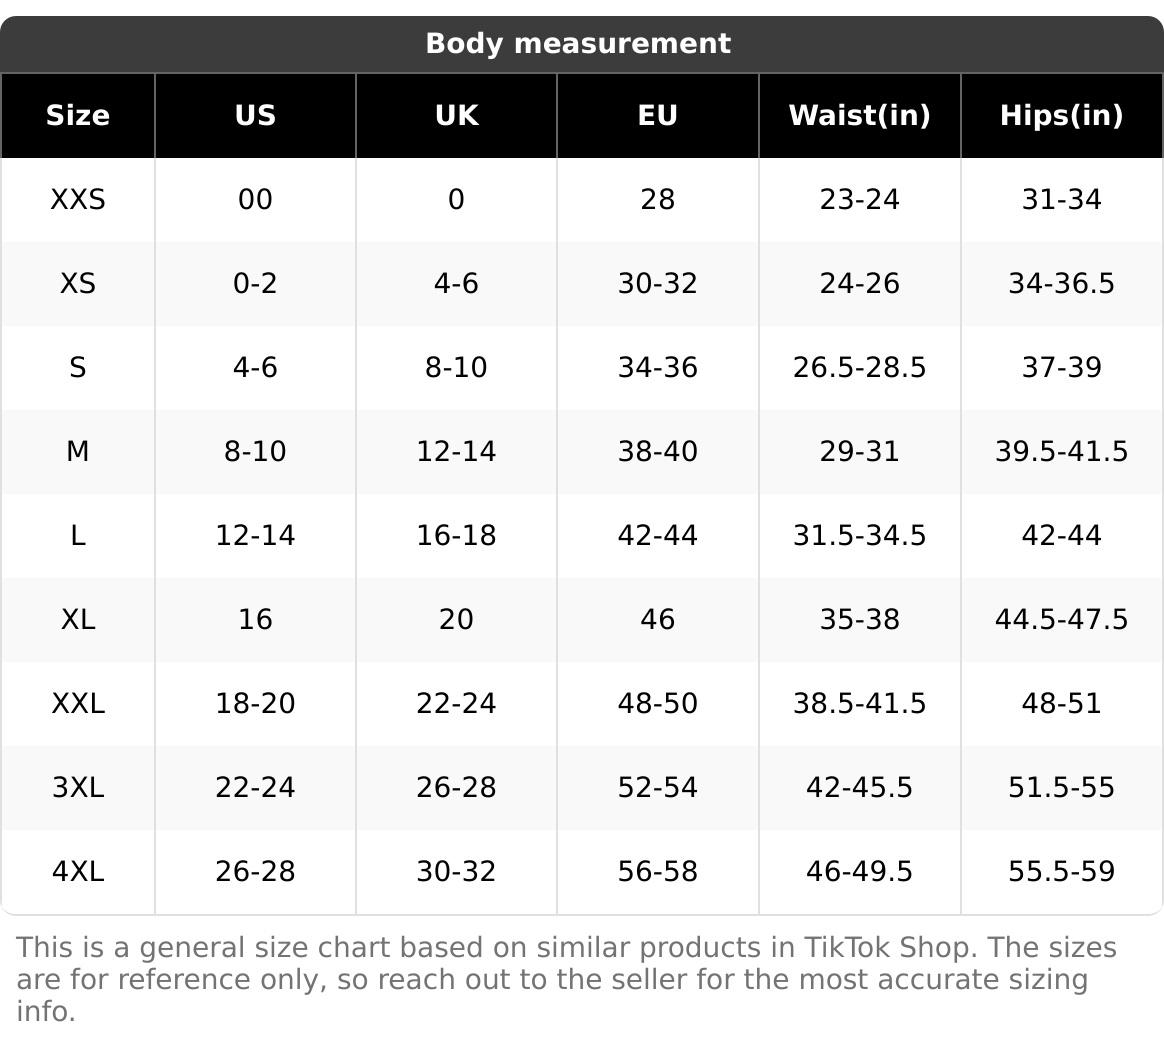This screenshot has height=1044, width=1164.
Task: Select the XS size row label
Action: pos(78,284)
